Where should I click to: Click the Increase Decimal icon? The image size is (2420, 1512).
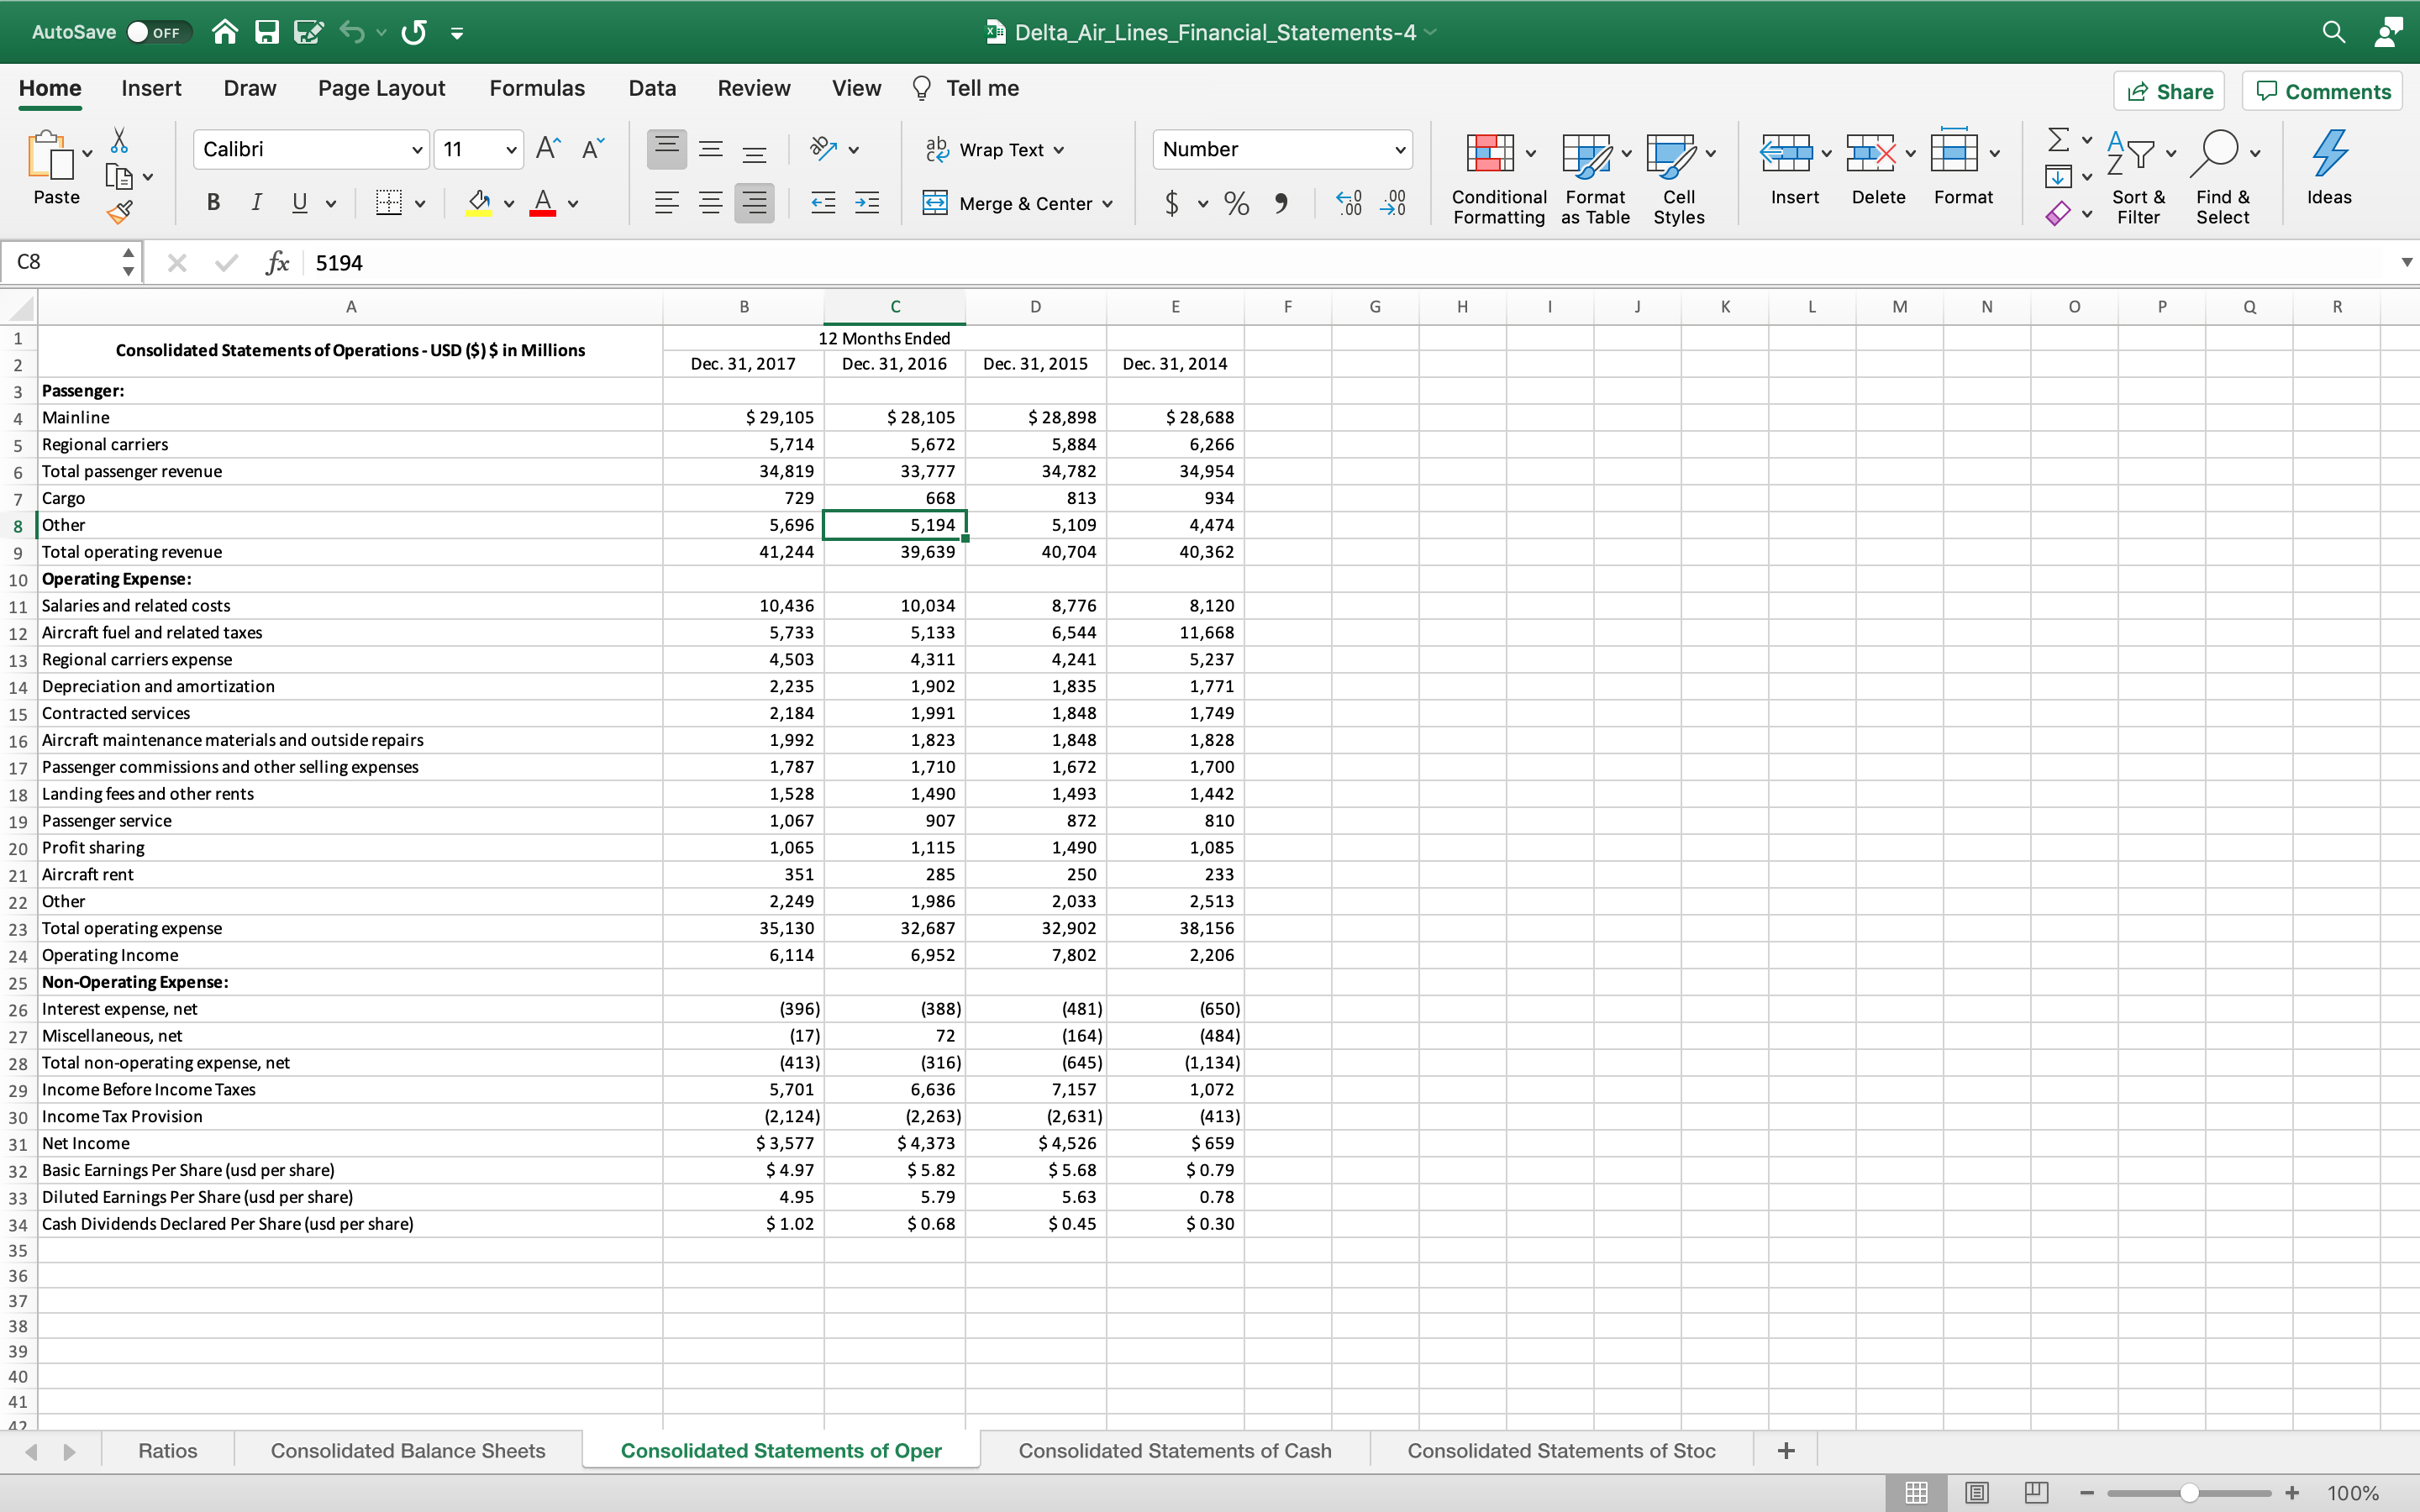[1349, 204]
